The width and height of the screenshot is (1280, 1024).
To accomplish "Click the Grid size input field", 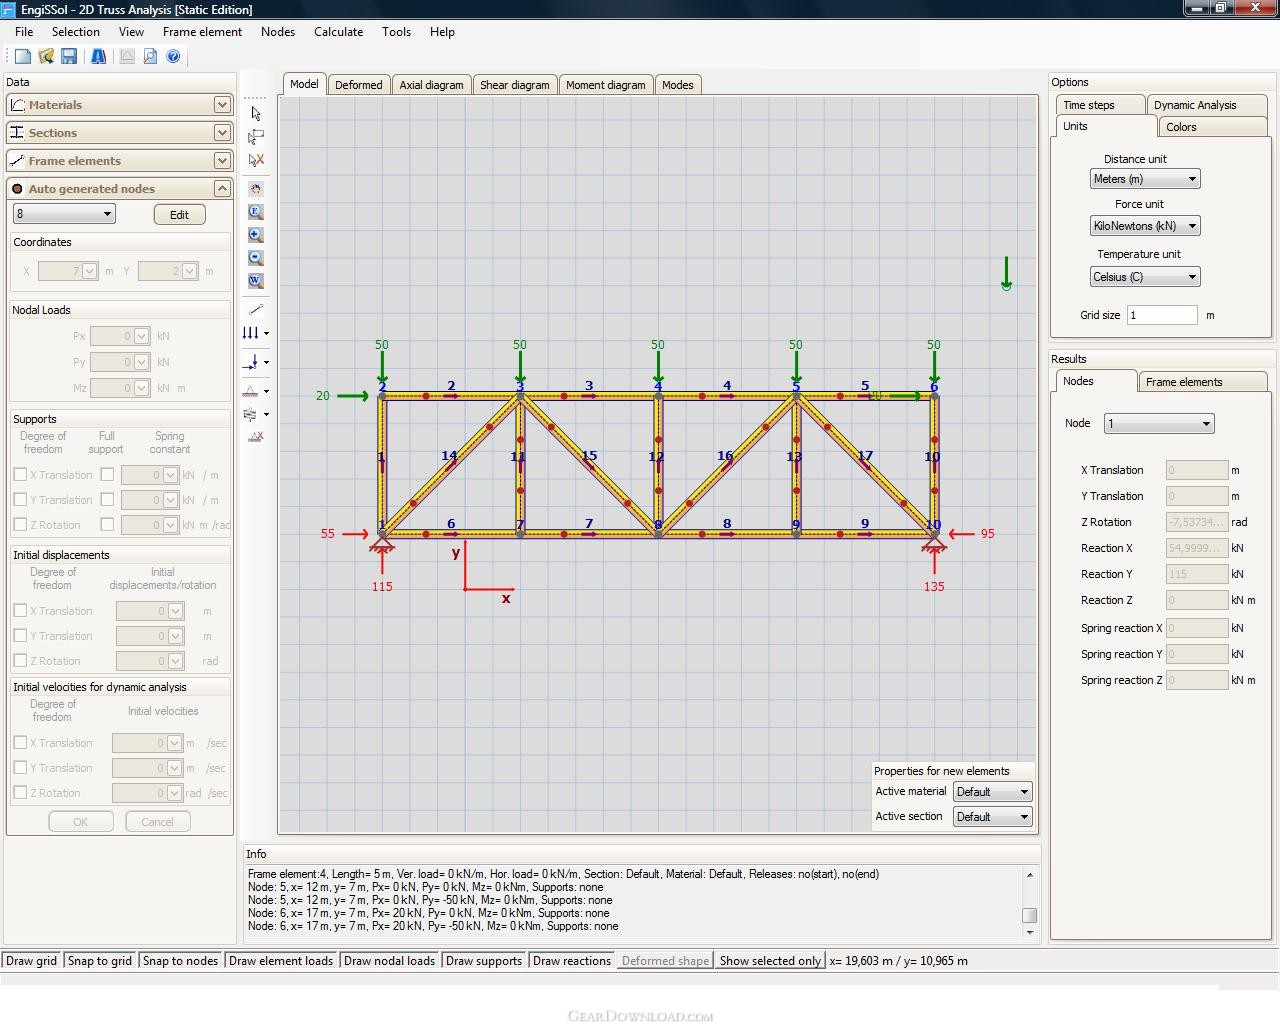I will pos(1161,315).
